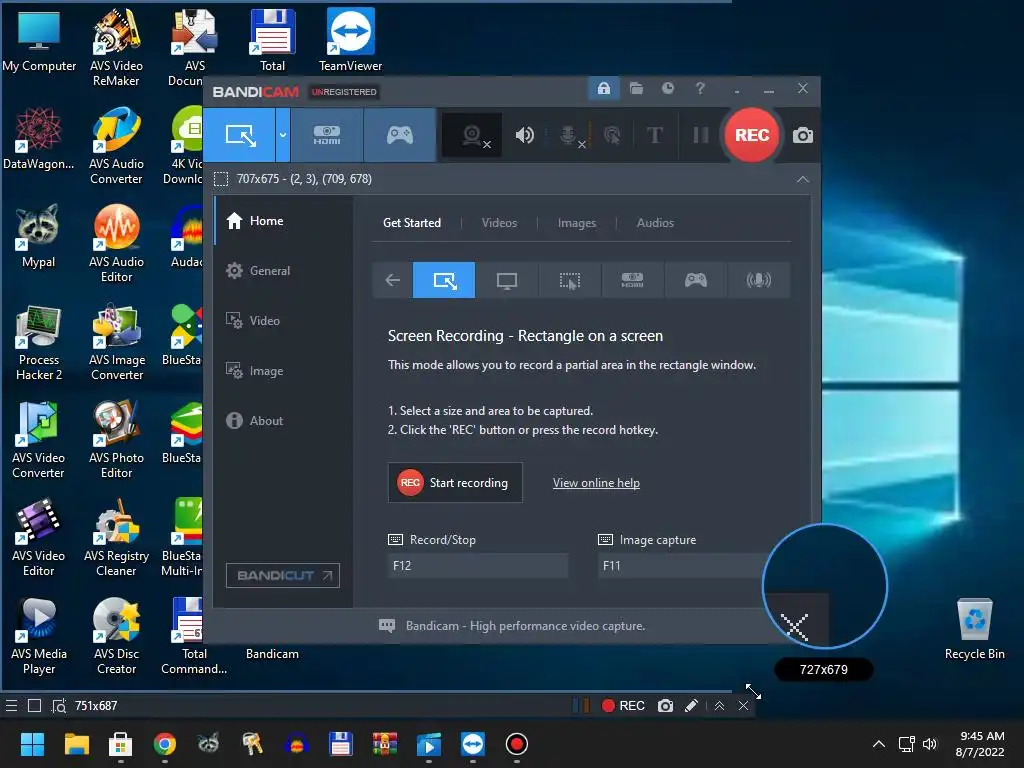Viewport: 1024px width, 768px height.
Task: Open Recycle Bin desktop icon
Action: [974, 629]
